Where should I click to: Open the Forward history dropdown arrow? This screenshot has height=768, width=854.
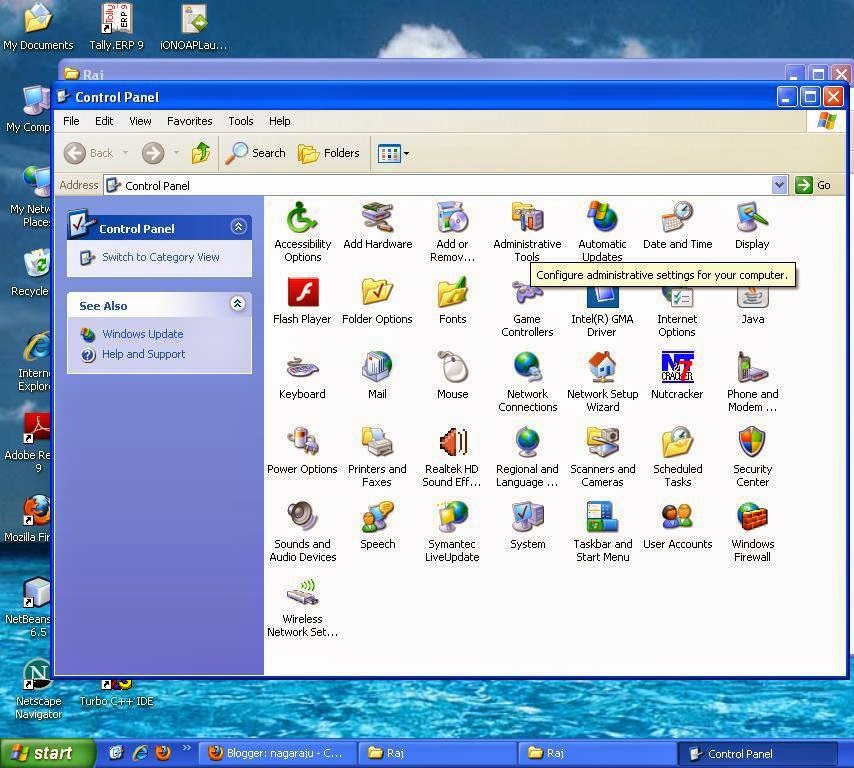176,153
